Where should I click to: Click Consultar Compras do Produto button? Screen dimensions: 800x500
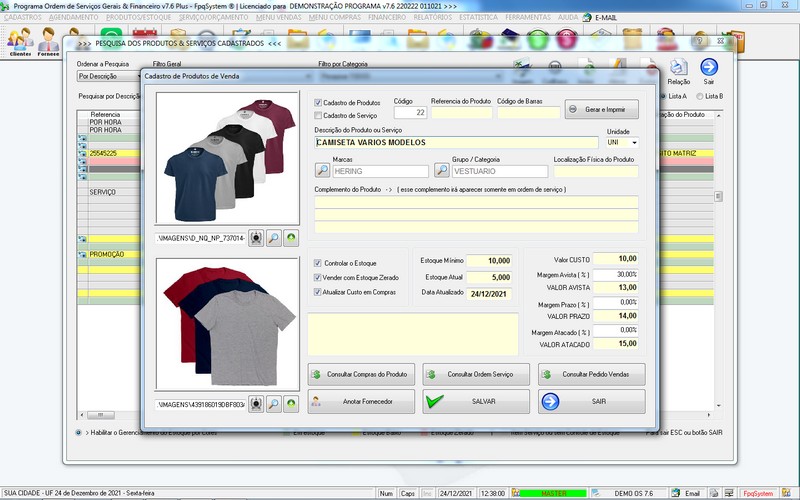point(361,374)
